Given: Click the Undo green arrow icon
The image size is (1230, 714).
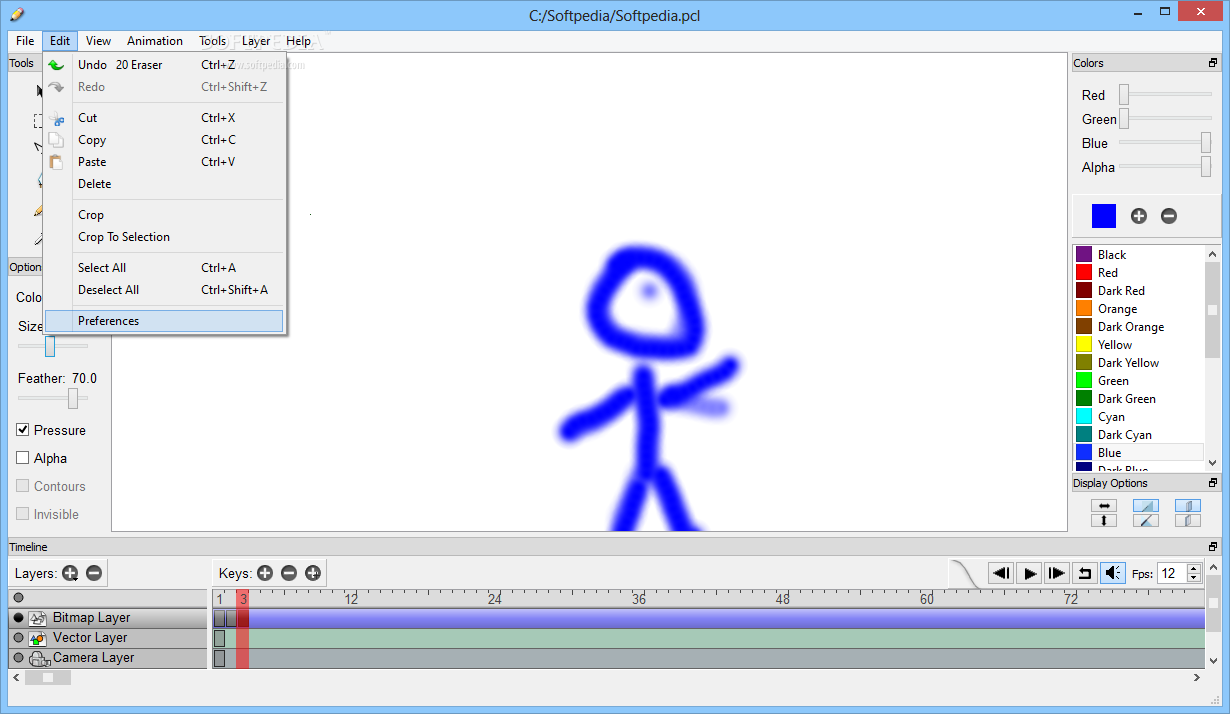Looking at the screenshot, I should (x=56, y=65).
